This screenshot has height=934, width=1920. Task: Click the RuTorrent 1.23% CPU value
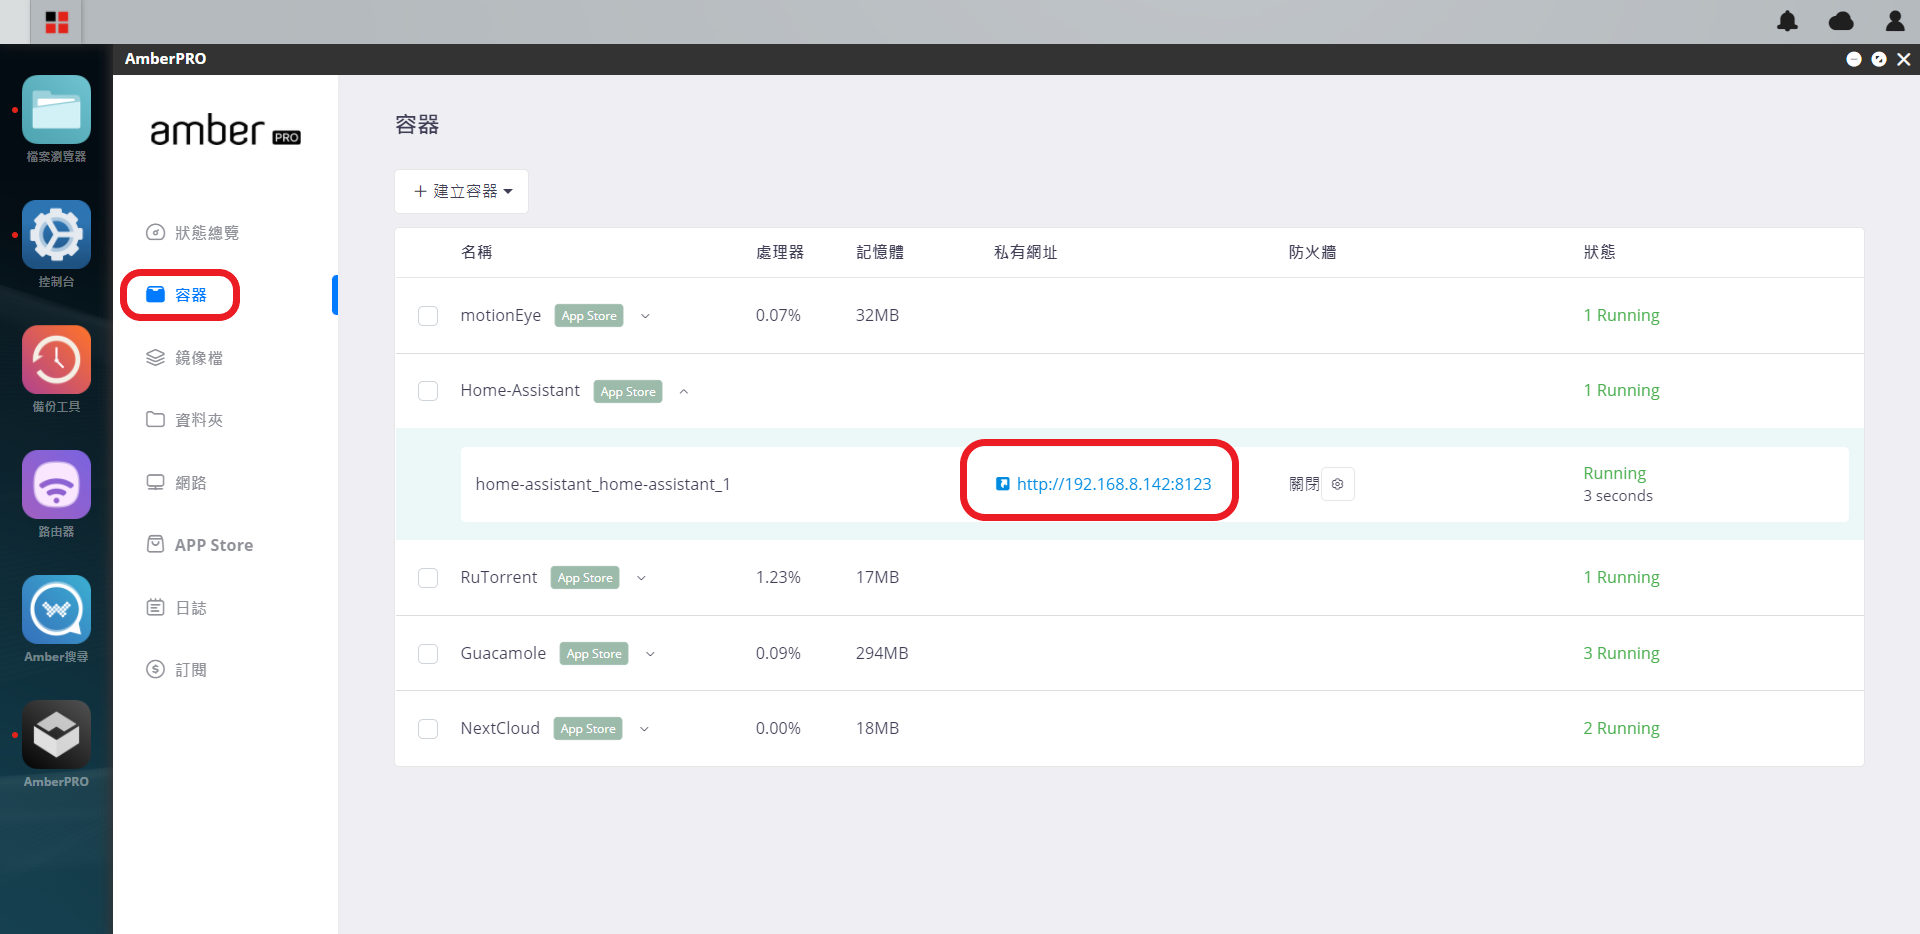pyautogui.click(x=778, y=577)
